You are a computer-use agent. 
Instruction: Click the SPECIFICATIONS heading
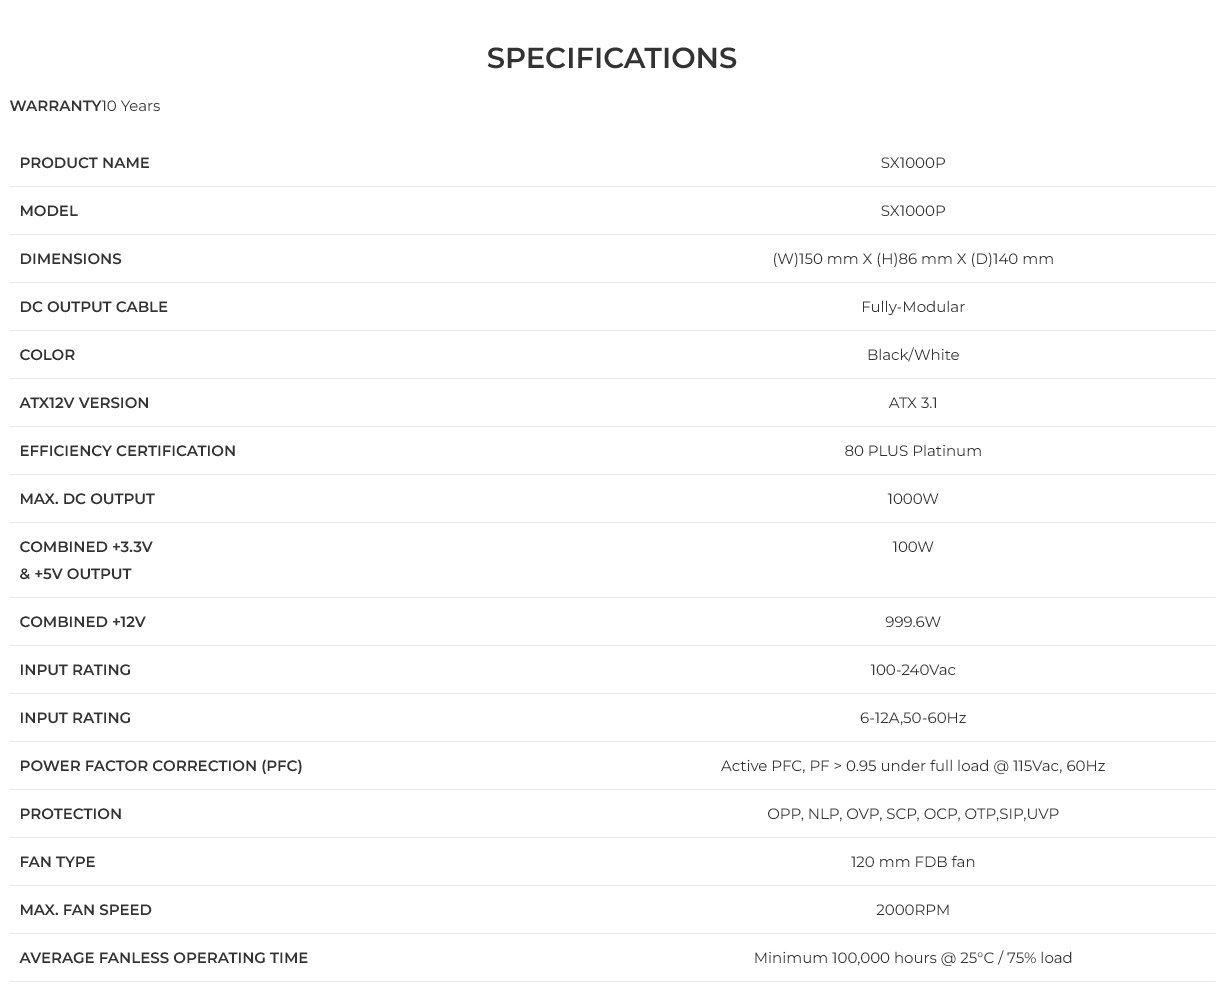pyautogui.click(x=612, y=58)
